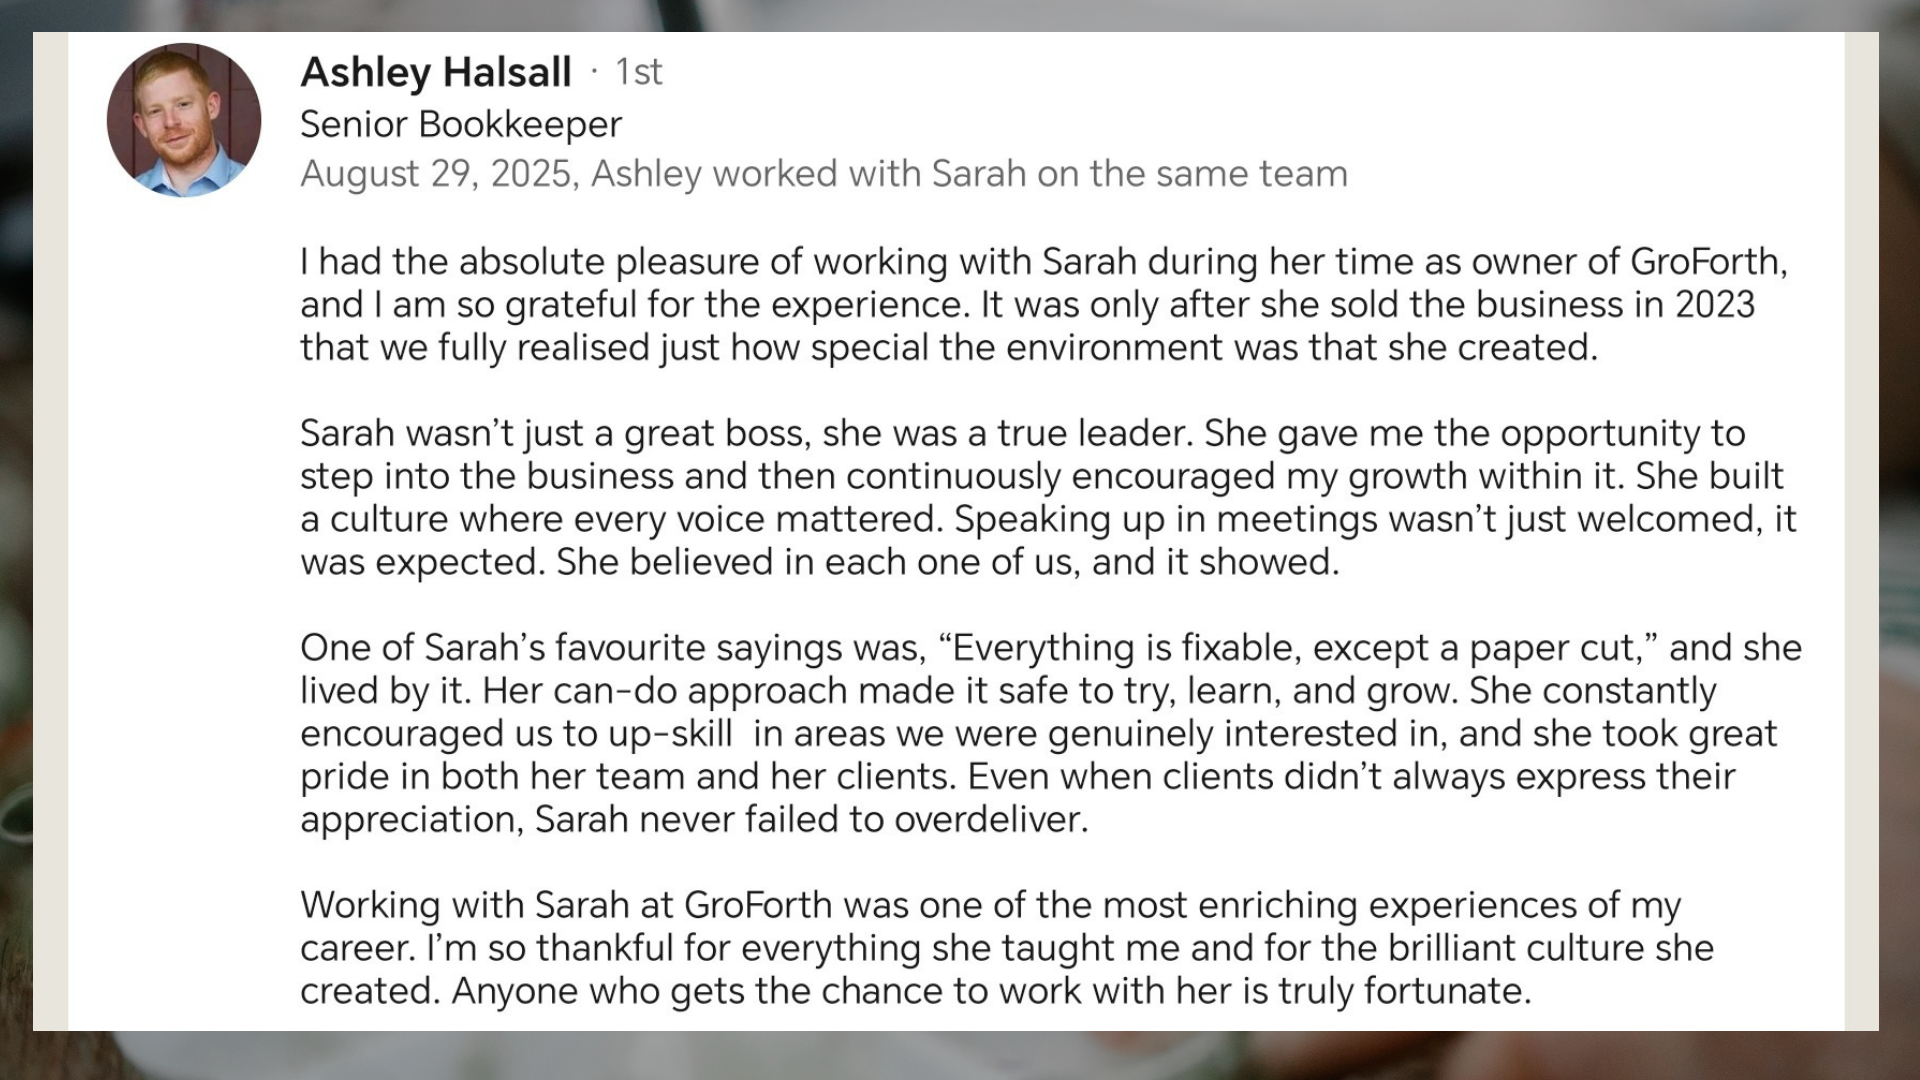Click the 1st connection degree badge
This screenshot has height=1080, width=1920.
pos(638,72)
